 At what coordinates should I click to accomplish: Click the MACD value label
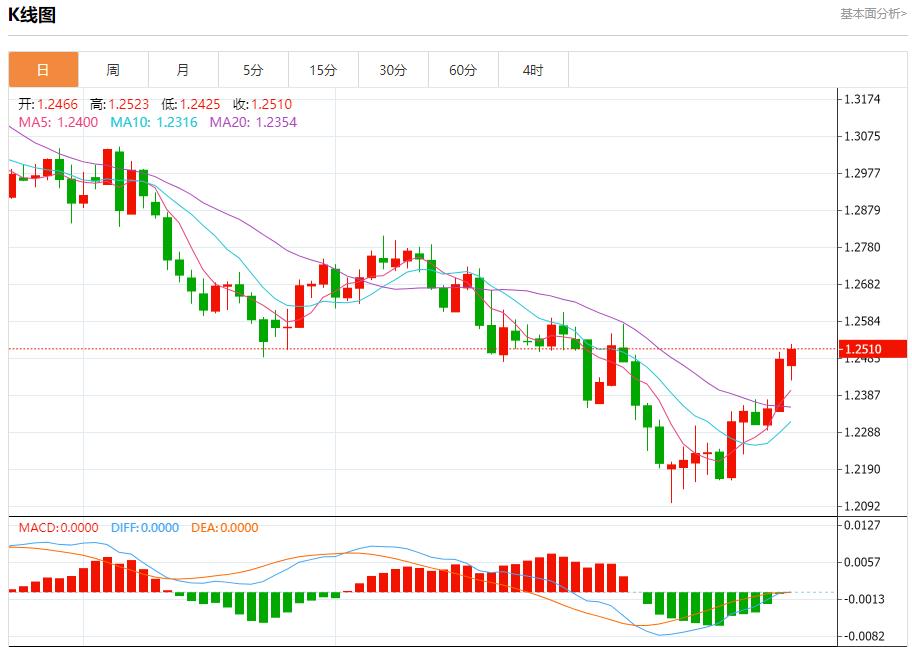click(x=59, y=528)
